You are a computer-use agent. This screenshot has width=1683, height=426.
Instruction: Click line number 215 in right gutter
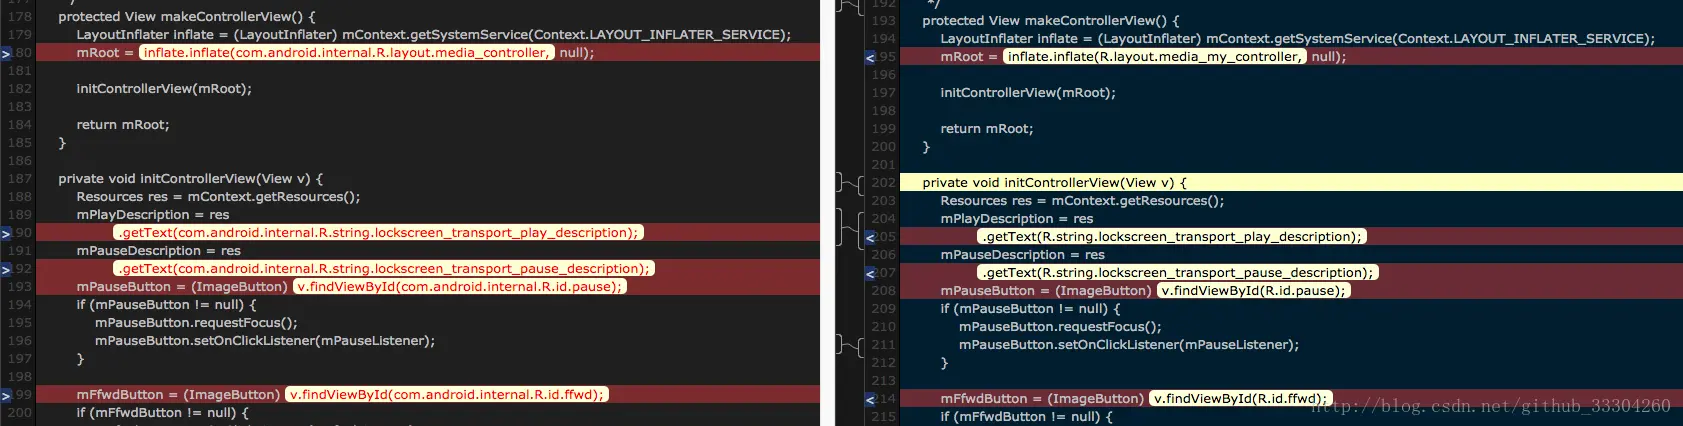click(x=884, y=417)
